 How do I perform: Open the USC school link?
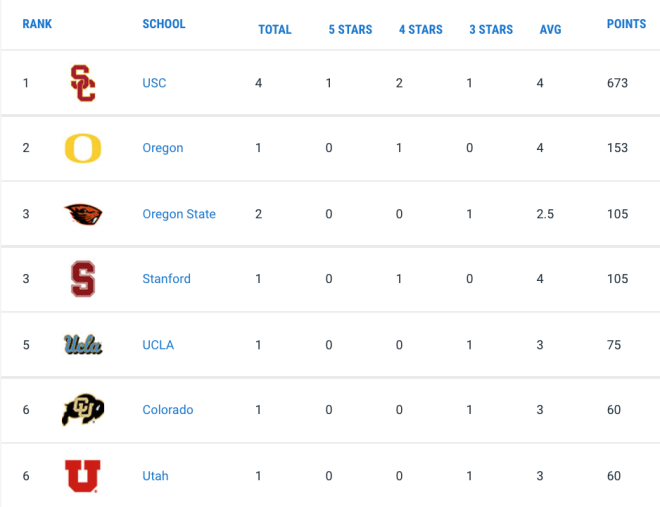point(154,83)
